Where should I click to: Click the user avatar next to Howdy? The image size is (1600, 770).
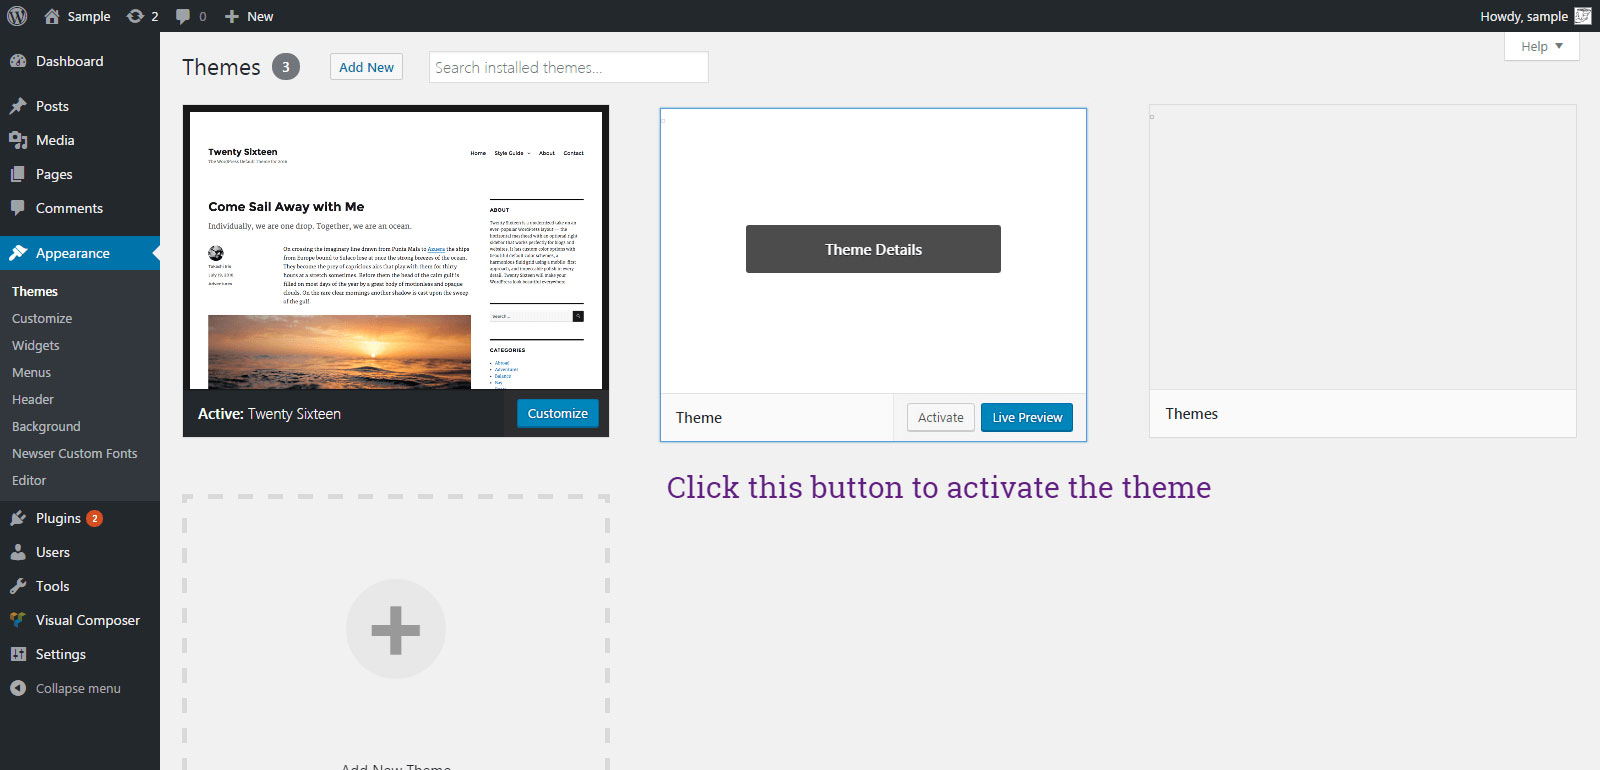click(1583, 16)
